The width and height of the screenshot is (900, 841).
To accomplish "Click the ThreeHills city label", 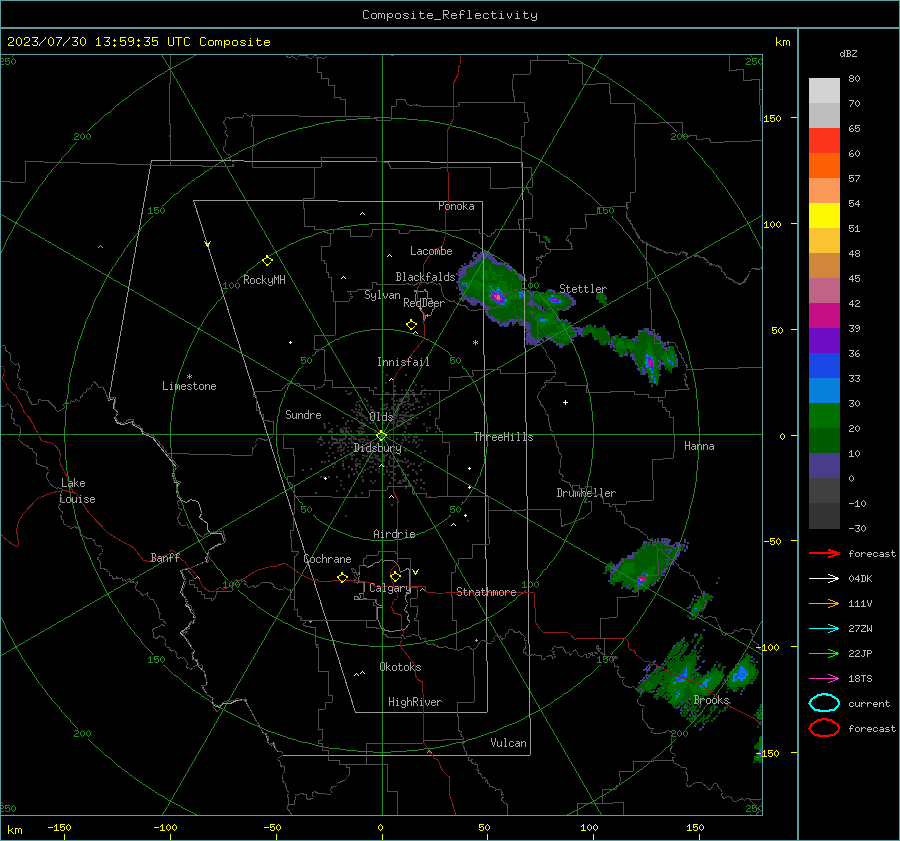I will click(503, 437).
